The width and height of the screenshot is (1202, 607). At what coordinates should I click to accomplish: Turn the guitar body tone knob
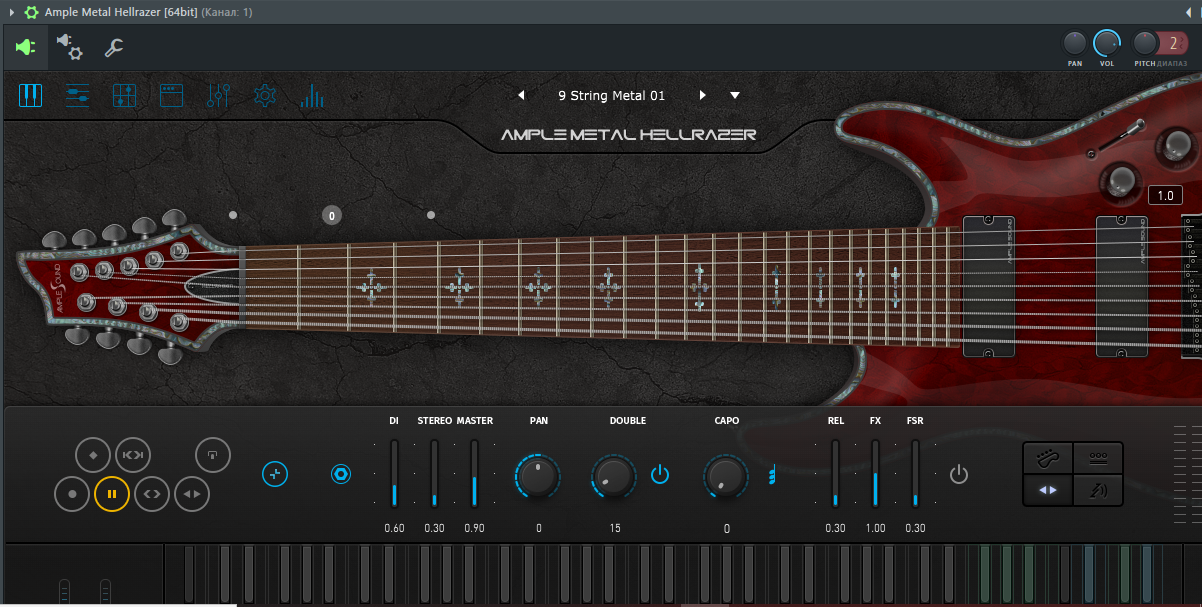[x=1120, y=180]
